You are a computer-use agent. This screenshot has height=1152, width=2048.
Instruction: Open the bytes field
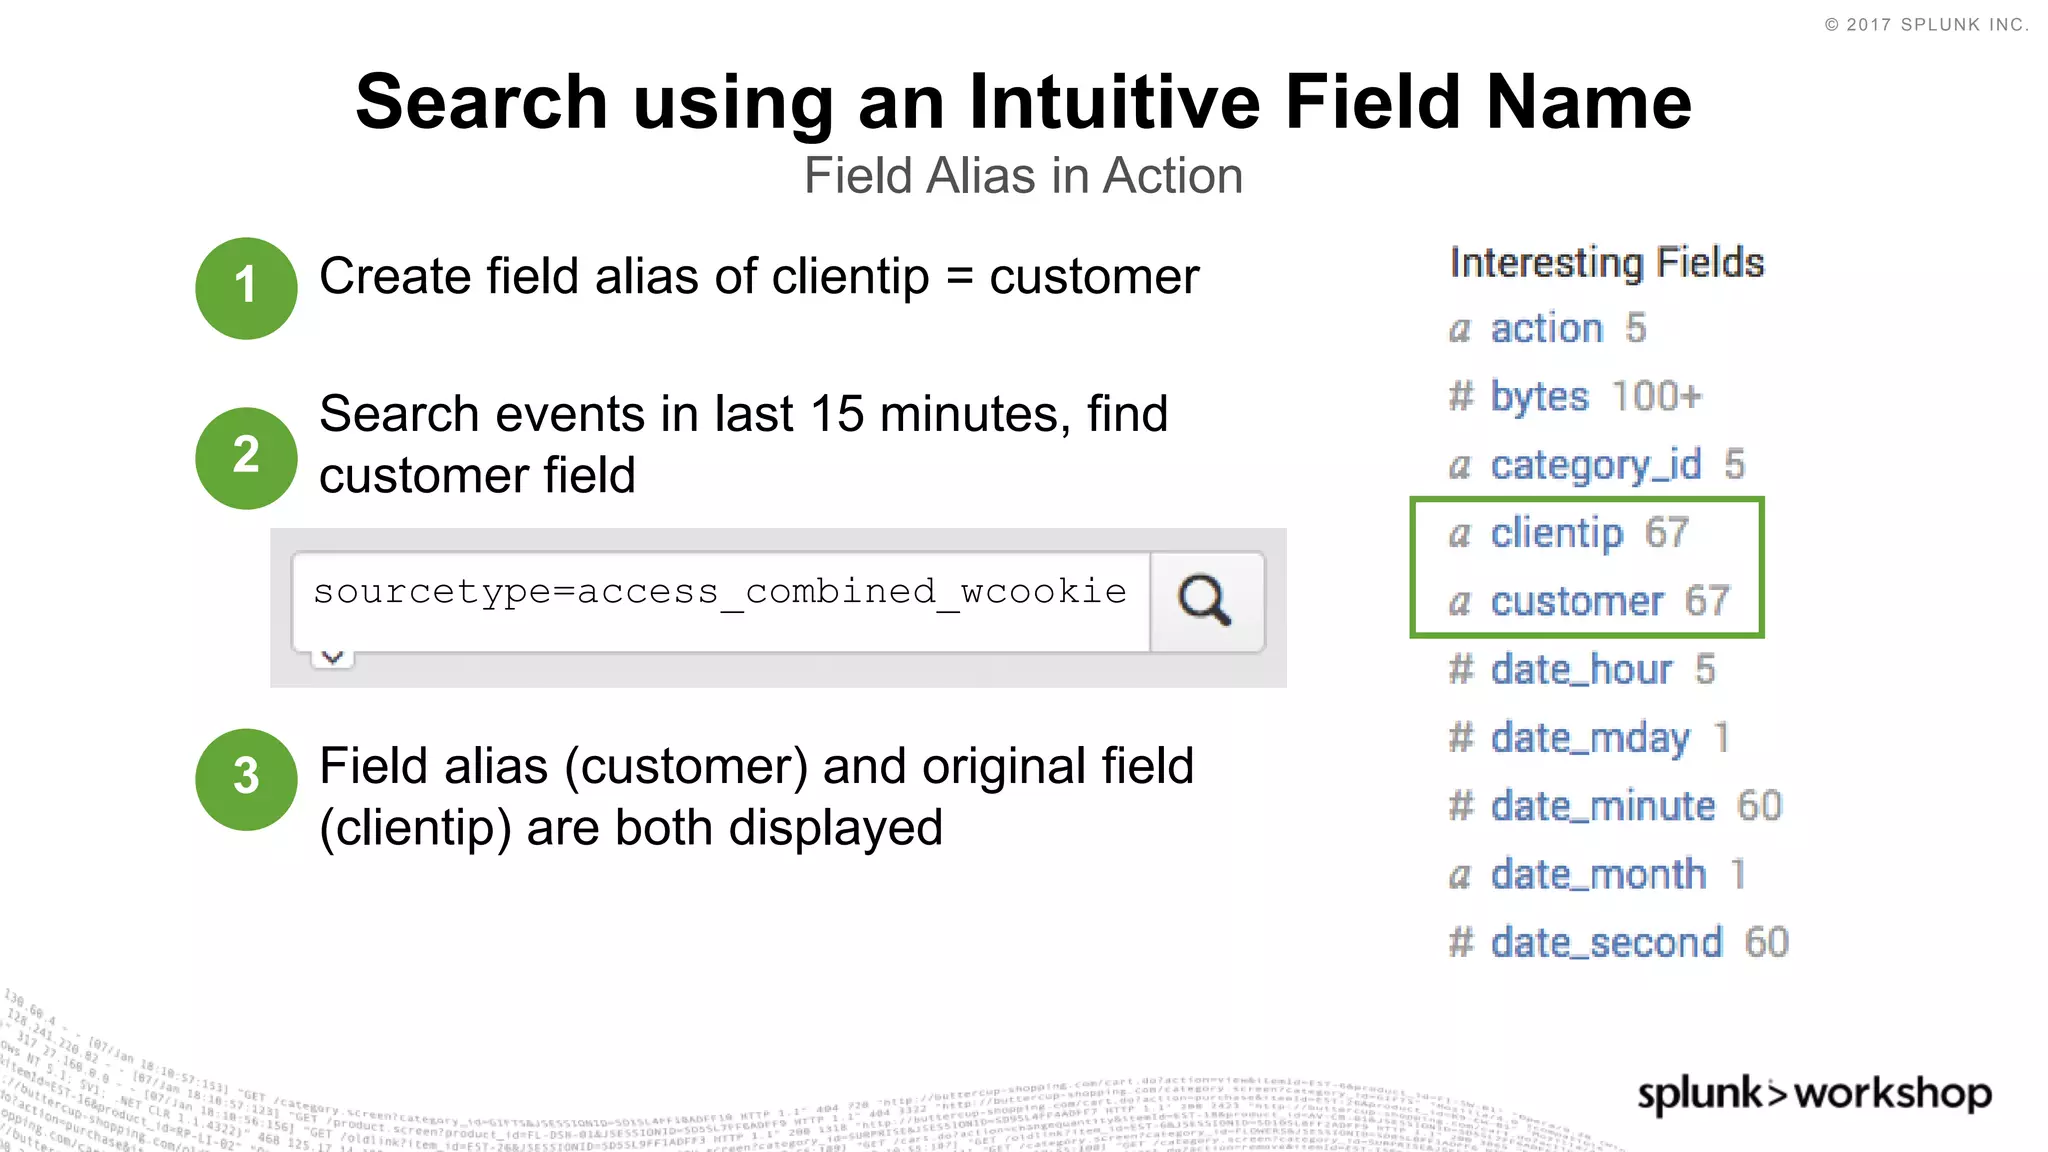1539,397
